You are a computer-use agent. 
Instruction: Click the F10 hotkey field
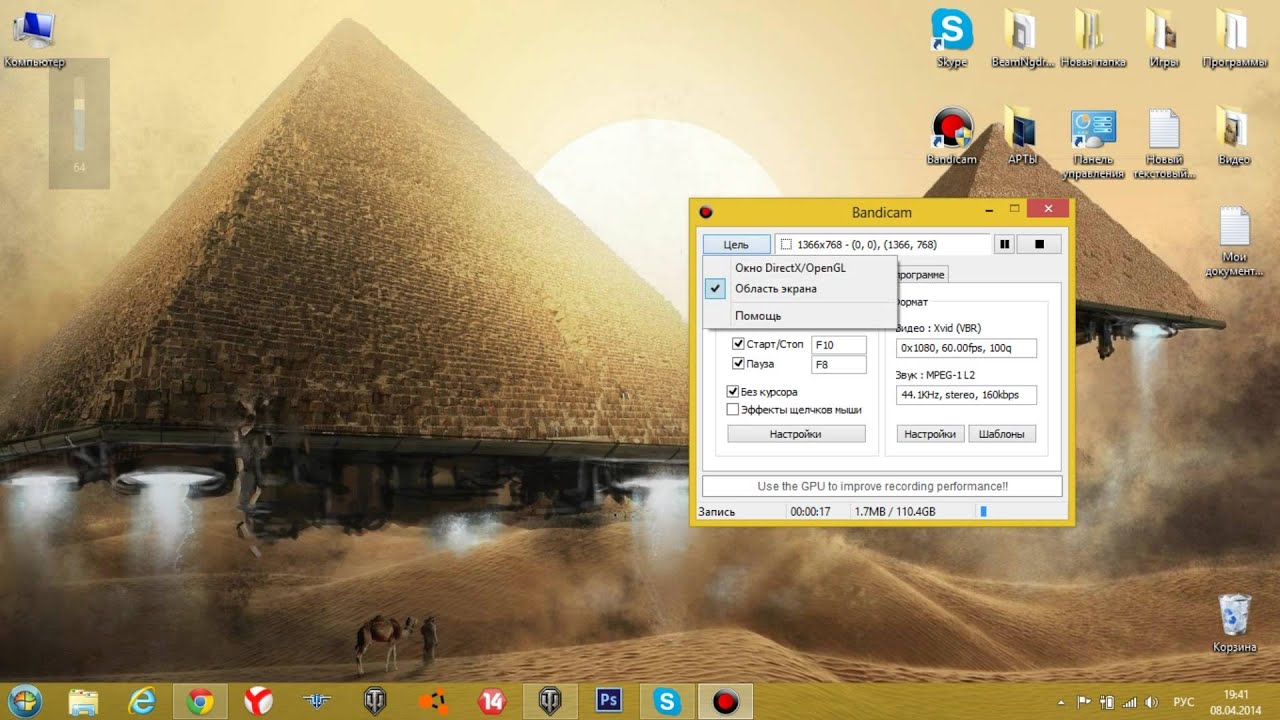(839, 344)
